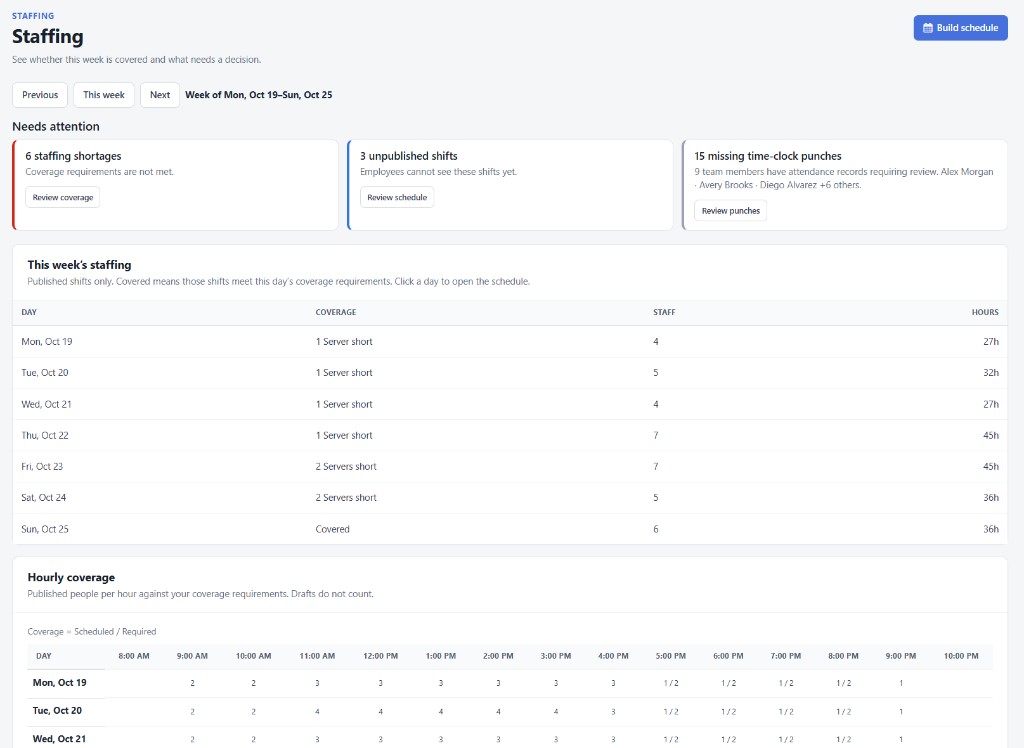The image size is (1024, 748).
Task: Click the staff count 6 for Sunday
Action: [656, 529]
